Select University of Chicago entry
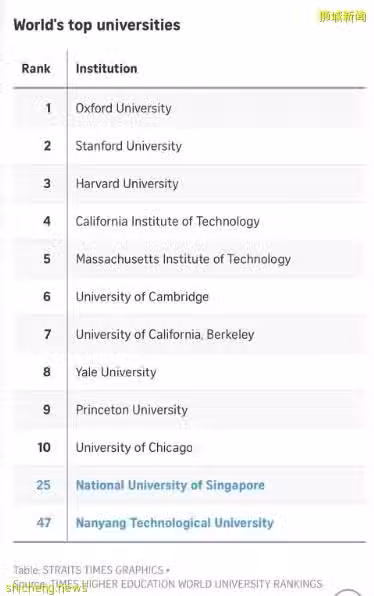 (x=134, y=448)
